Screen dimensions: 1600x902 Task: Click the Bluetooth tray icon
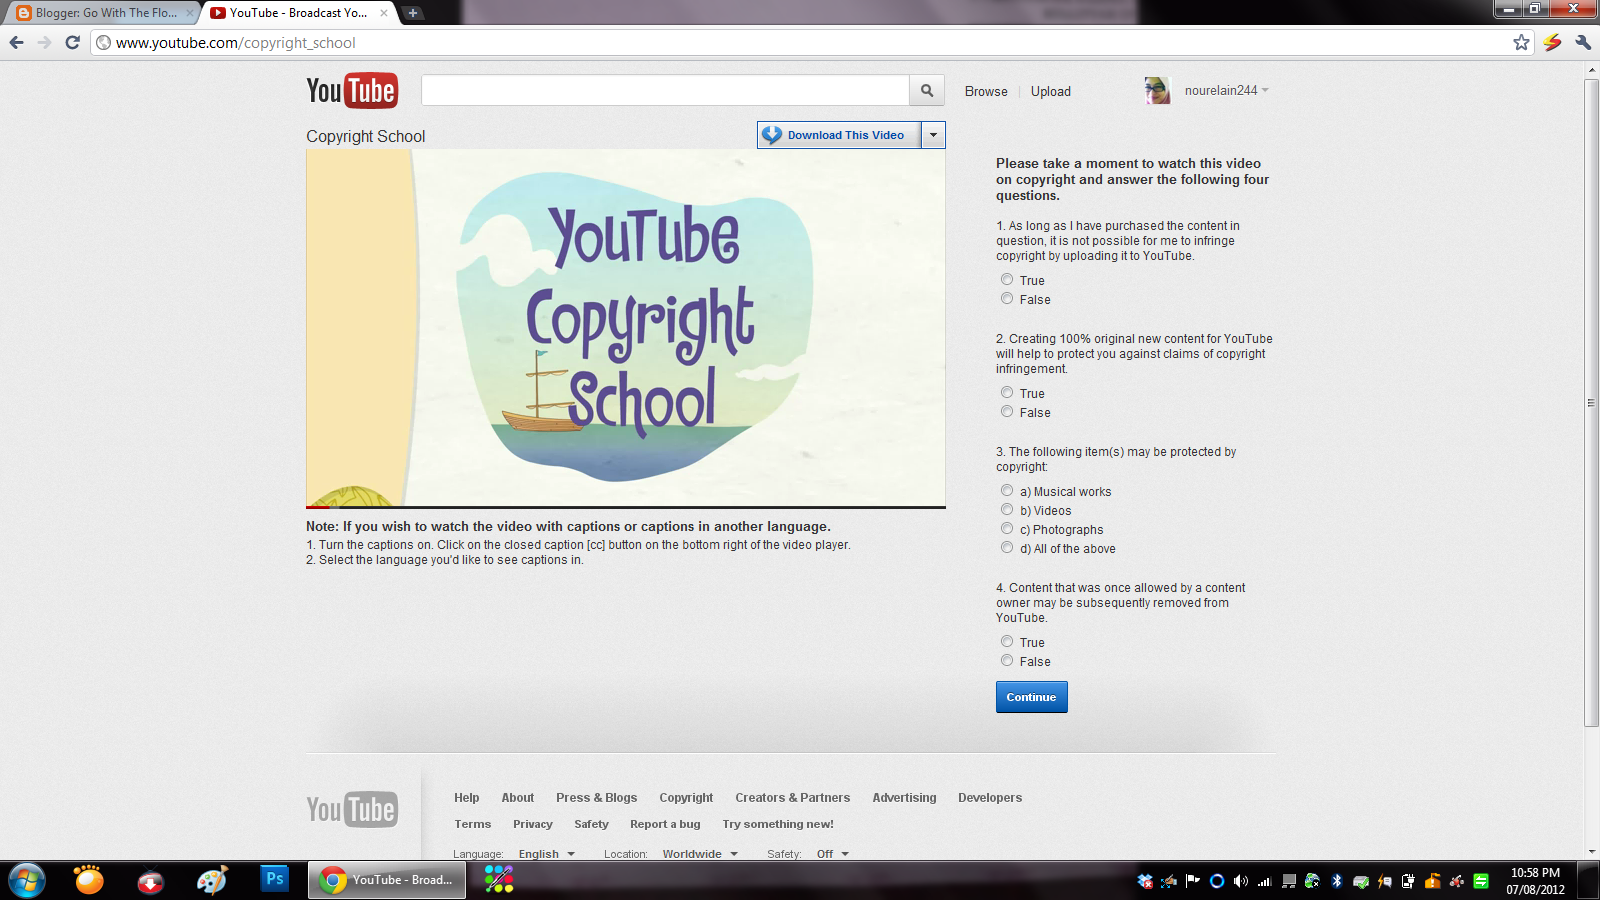tap(1337, 881)
